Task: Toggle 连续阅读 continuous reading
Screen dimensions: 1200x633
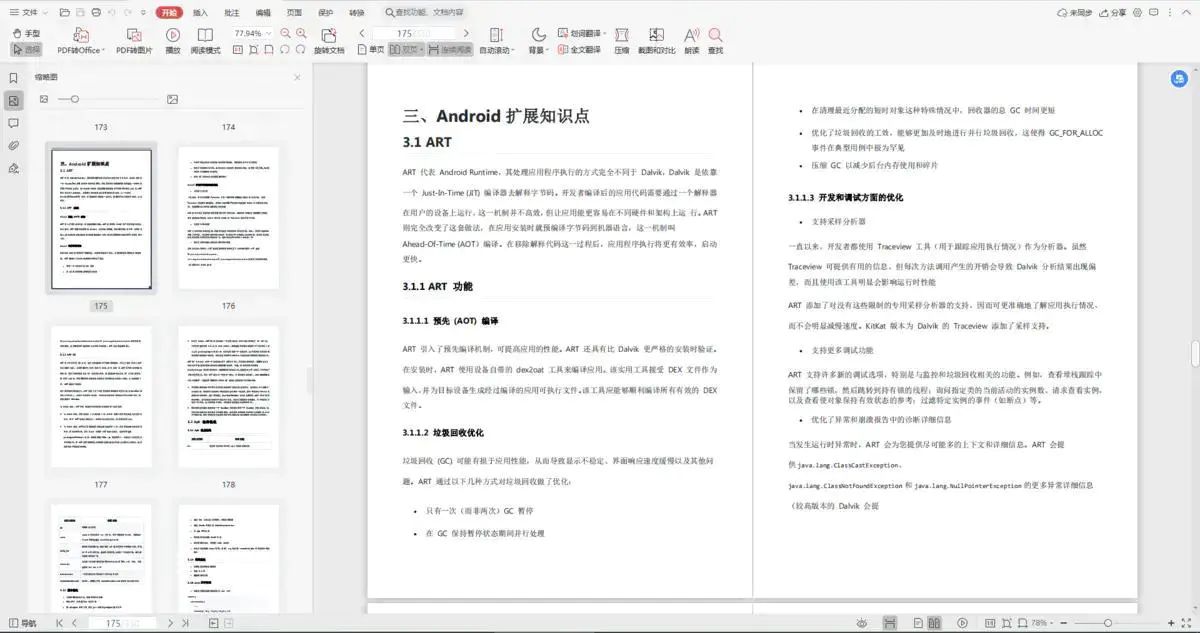Action: (450, 49)
